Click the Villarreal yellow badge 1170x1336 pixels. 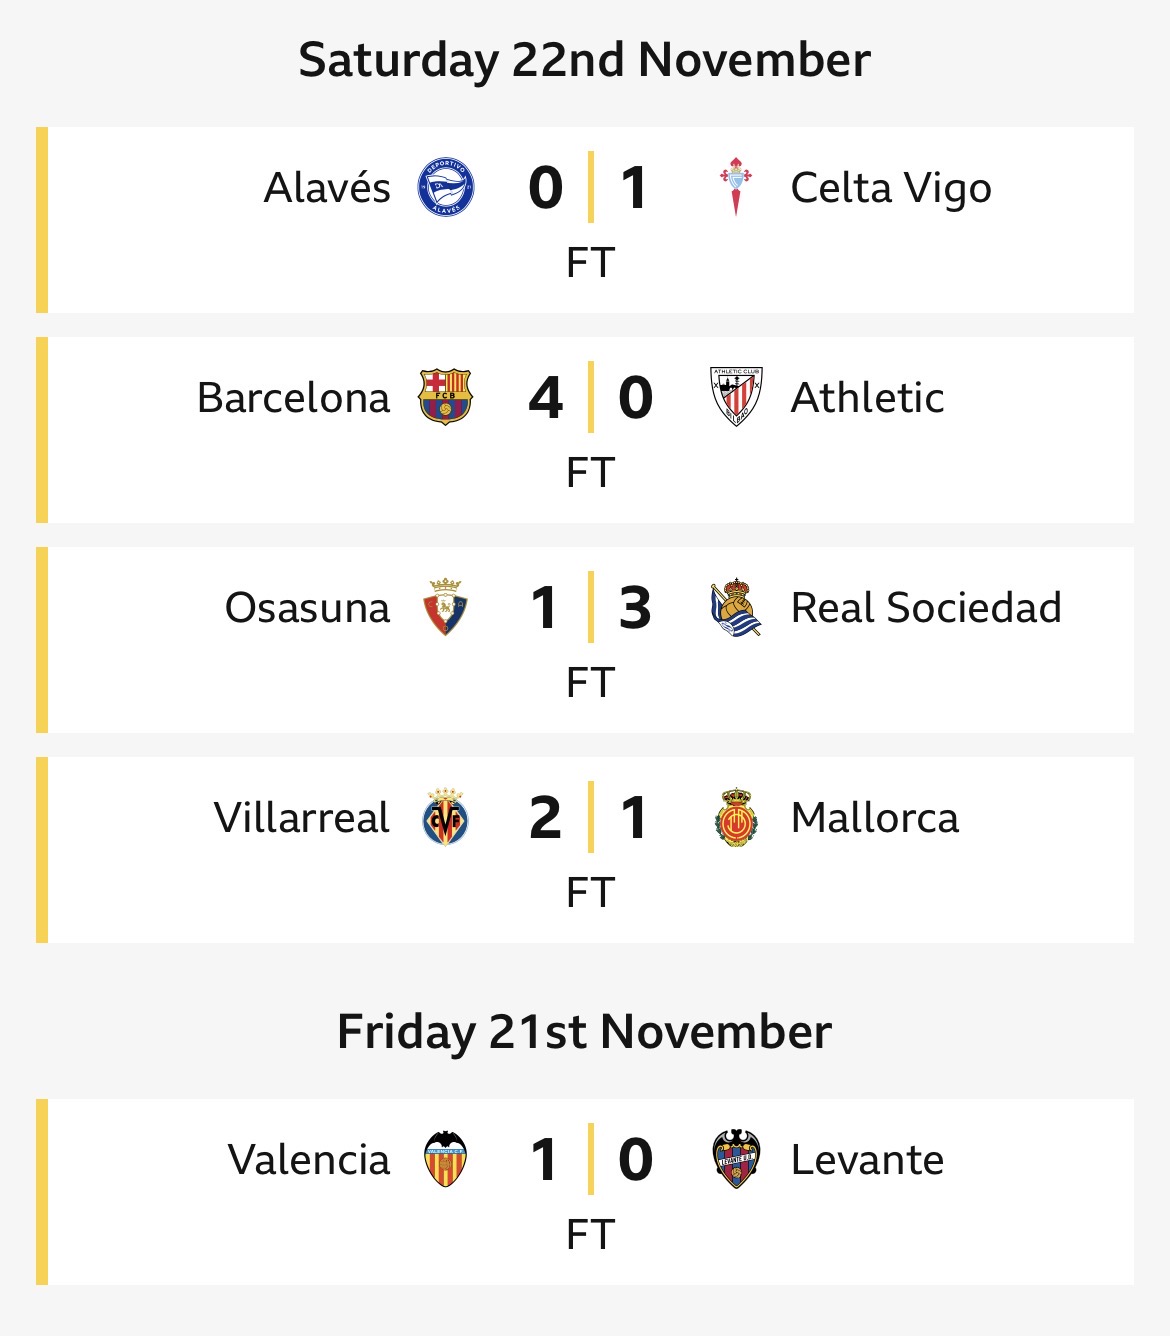click(446, 817)
